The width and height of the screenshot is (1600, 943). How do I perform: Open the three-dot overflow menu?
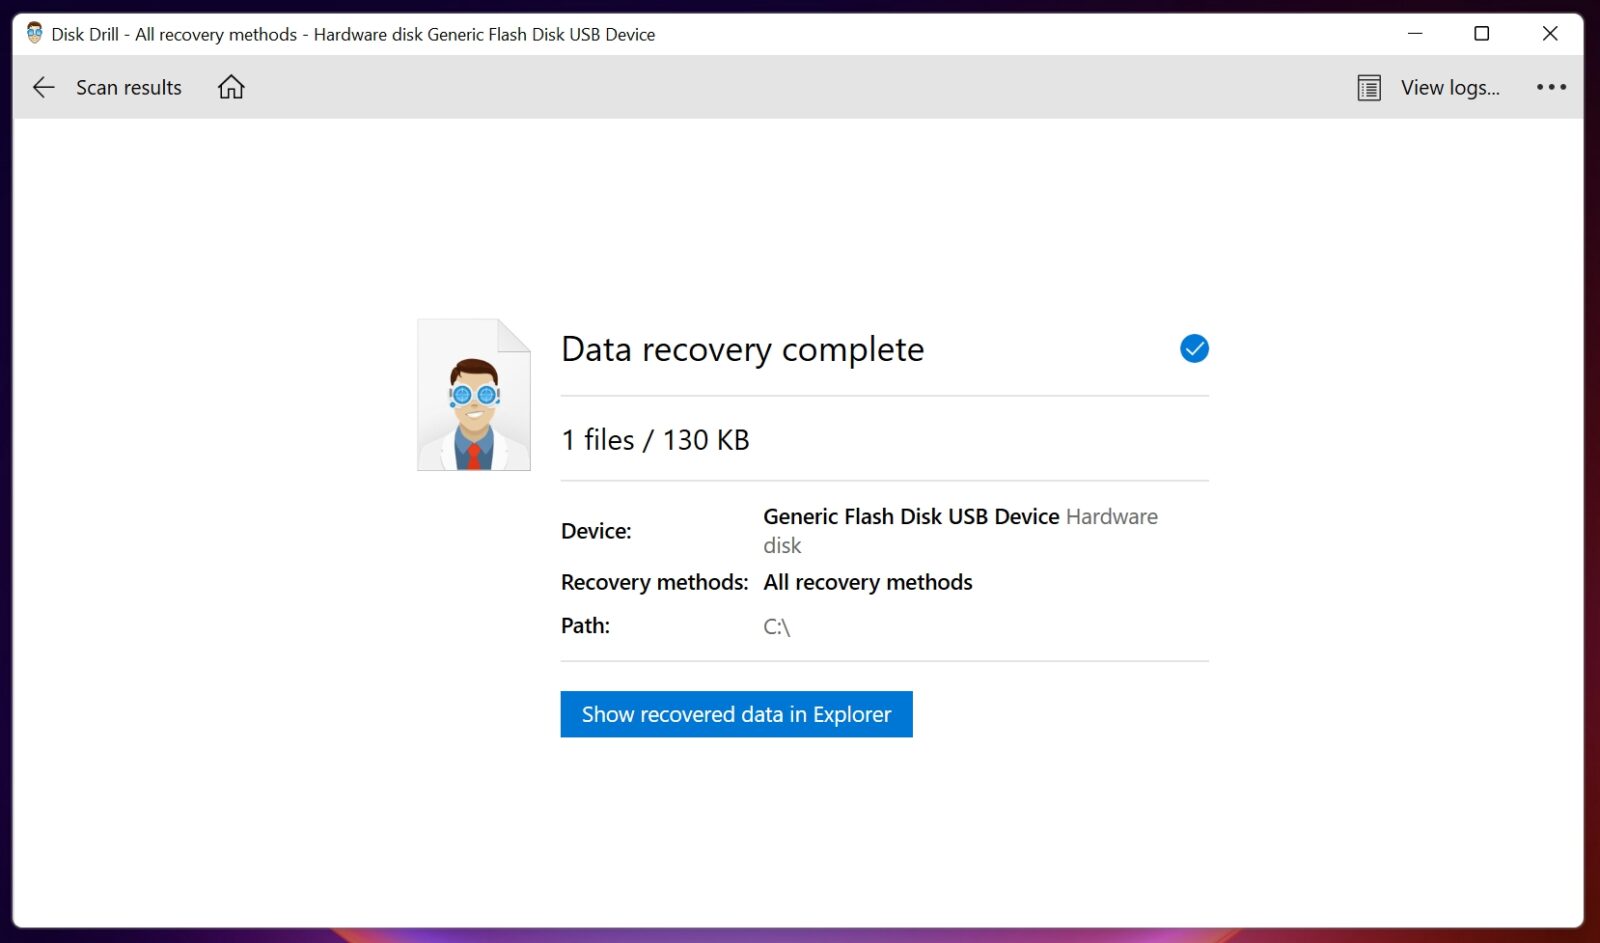click(1549, 87)
